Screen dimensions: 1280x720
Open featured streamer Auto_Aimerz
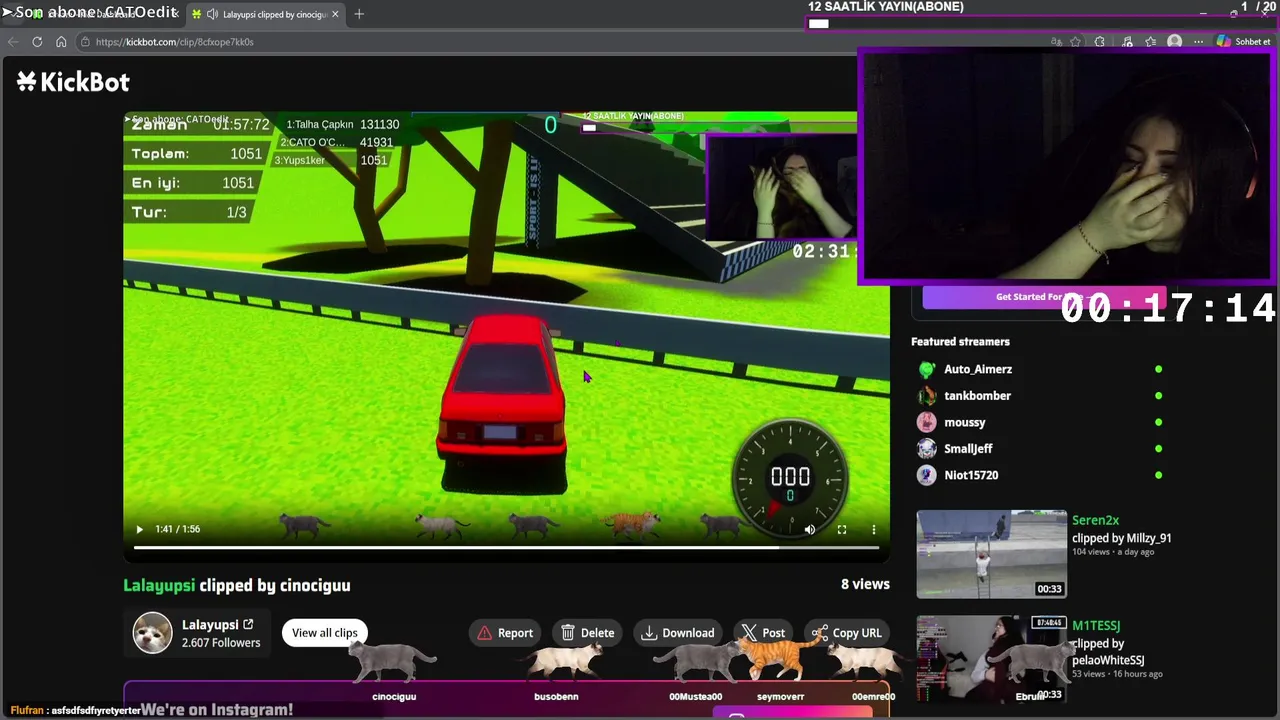click(x=978, y=369)
